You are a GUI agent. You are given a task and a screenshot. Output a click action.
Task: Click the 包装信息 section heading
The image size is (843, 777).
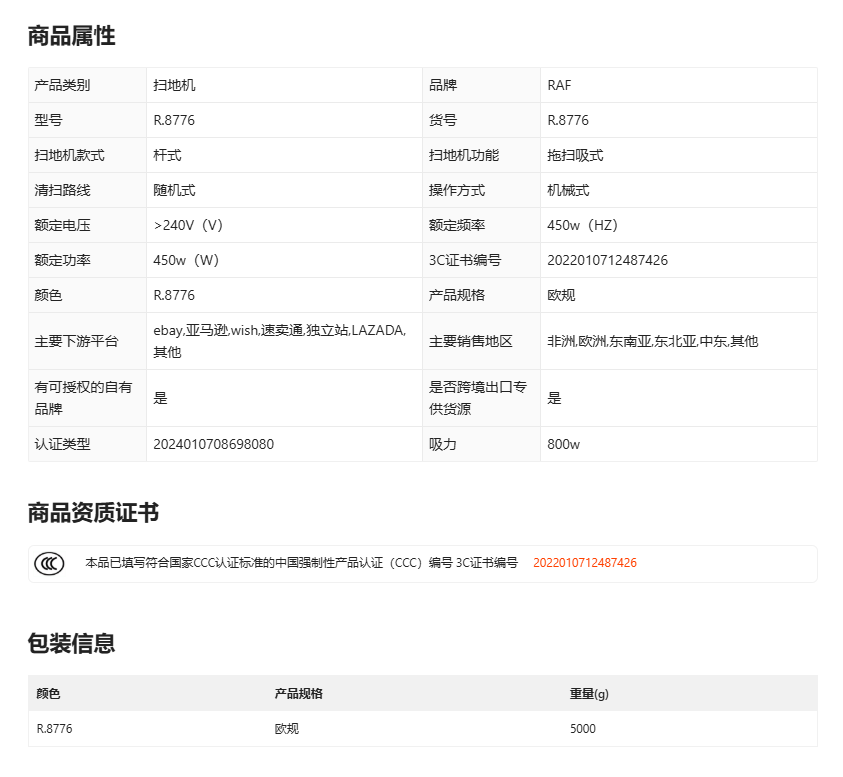point(71,644)
